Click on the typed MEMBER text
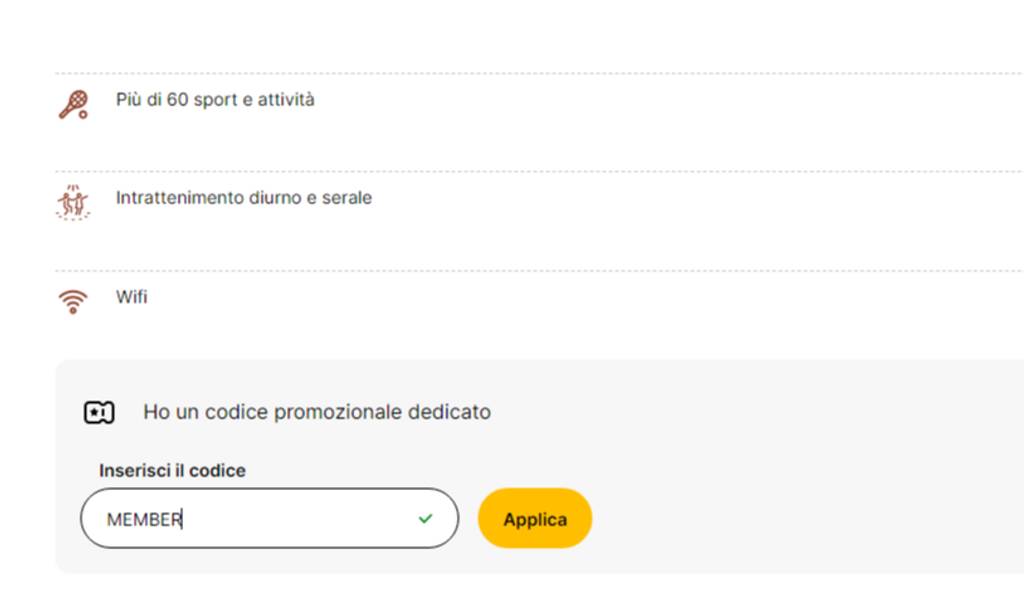Viewport: 1024px width, 606px height. coord(144,520)
